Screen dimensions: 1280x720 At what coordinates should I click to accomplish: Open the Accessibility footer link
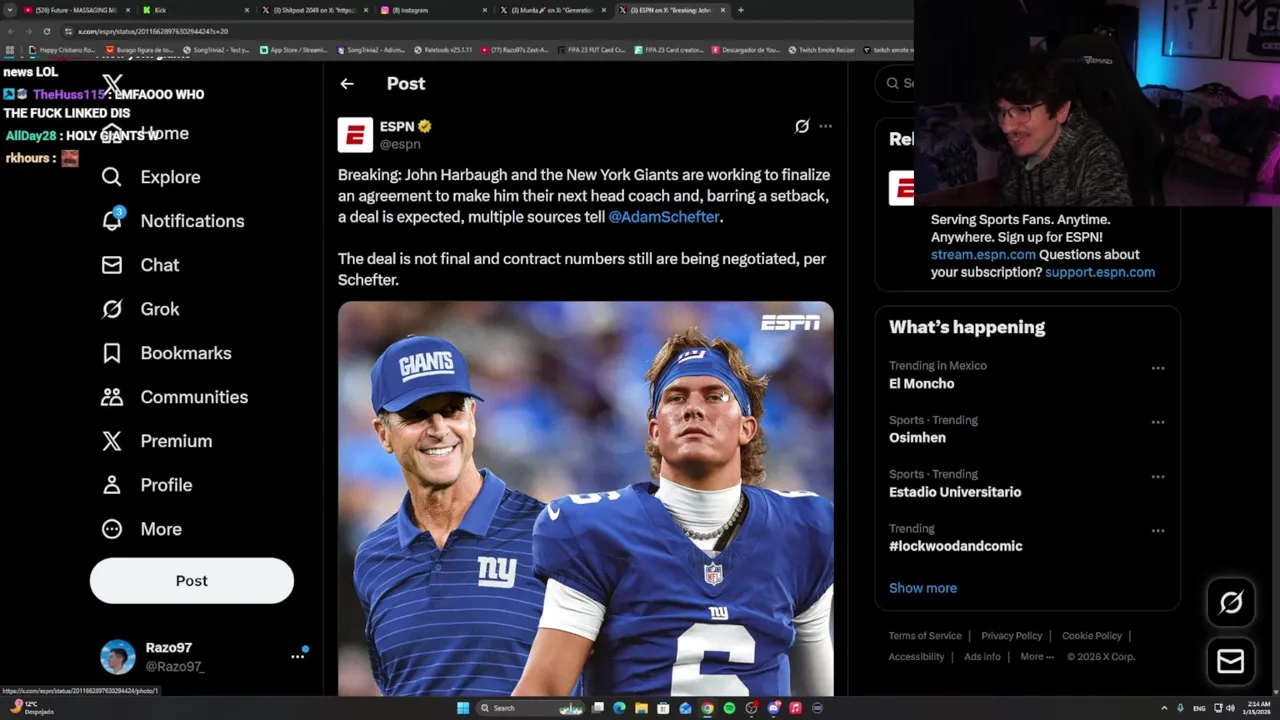pyautogui.click(x=916, y=657)
